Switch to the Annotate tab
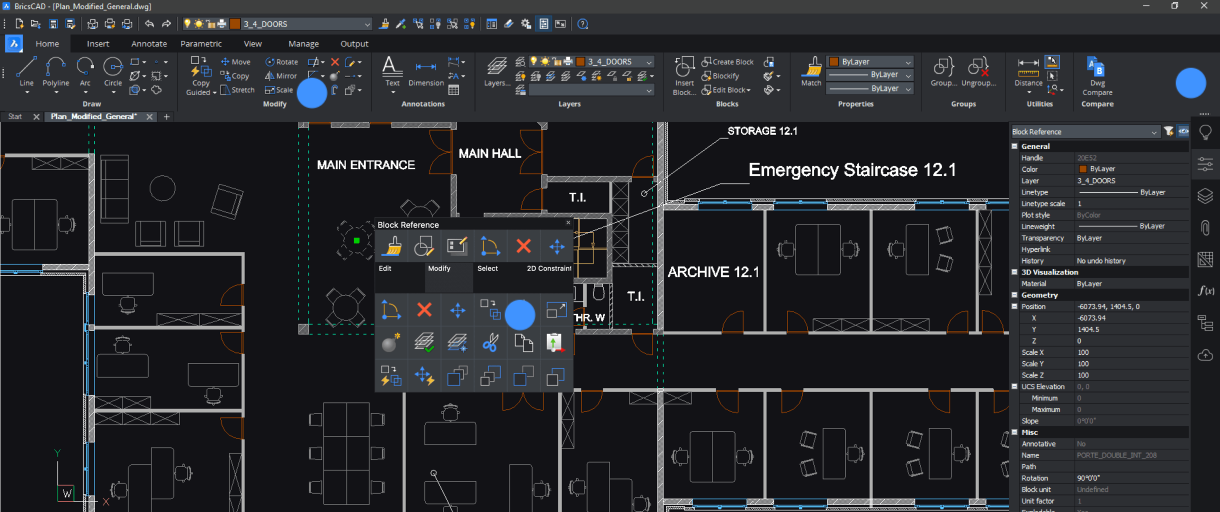Viewport: 1220px width, 512px height. pyautogui.click(x=149, y=44)
